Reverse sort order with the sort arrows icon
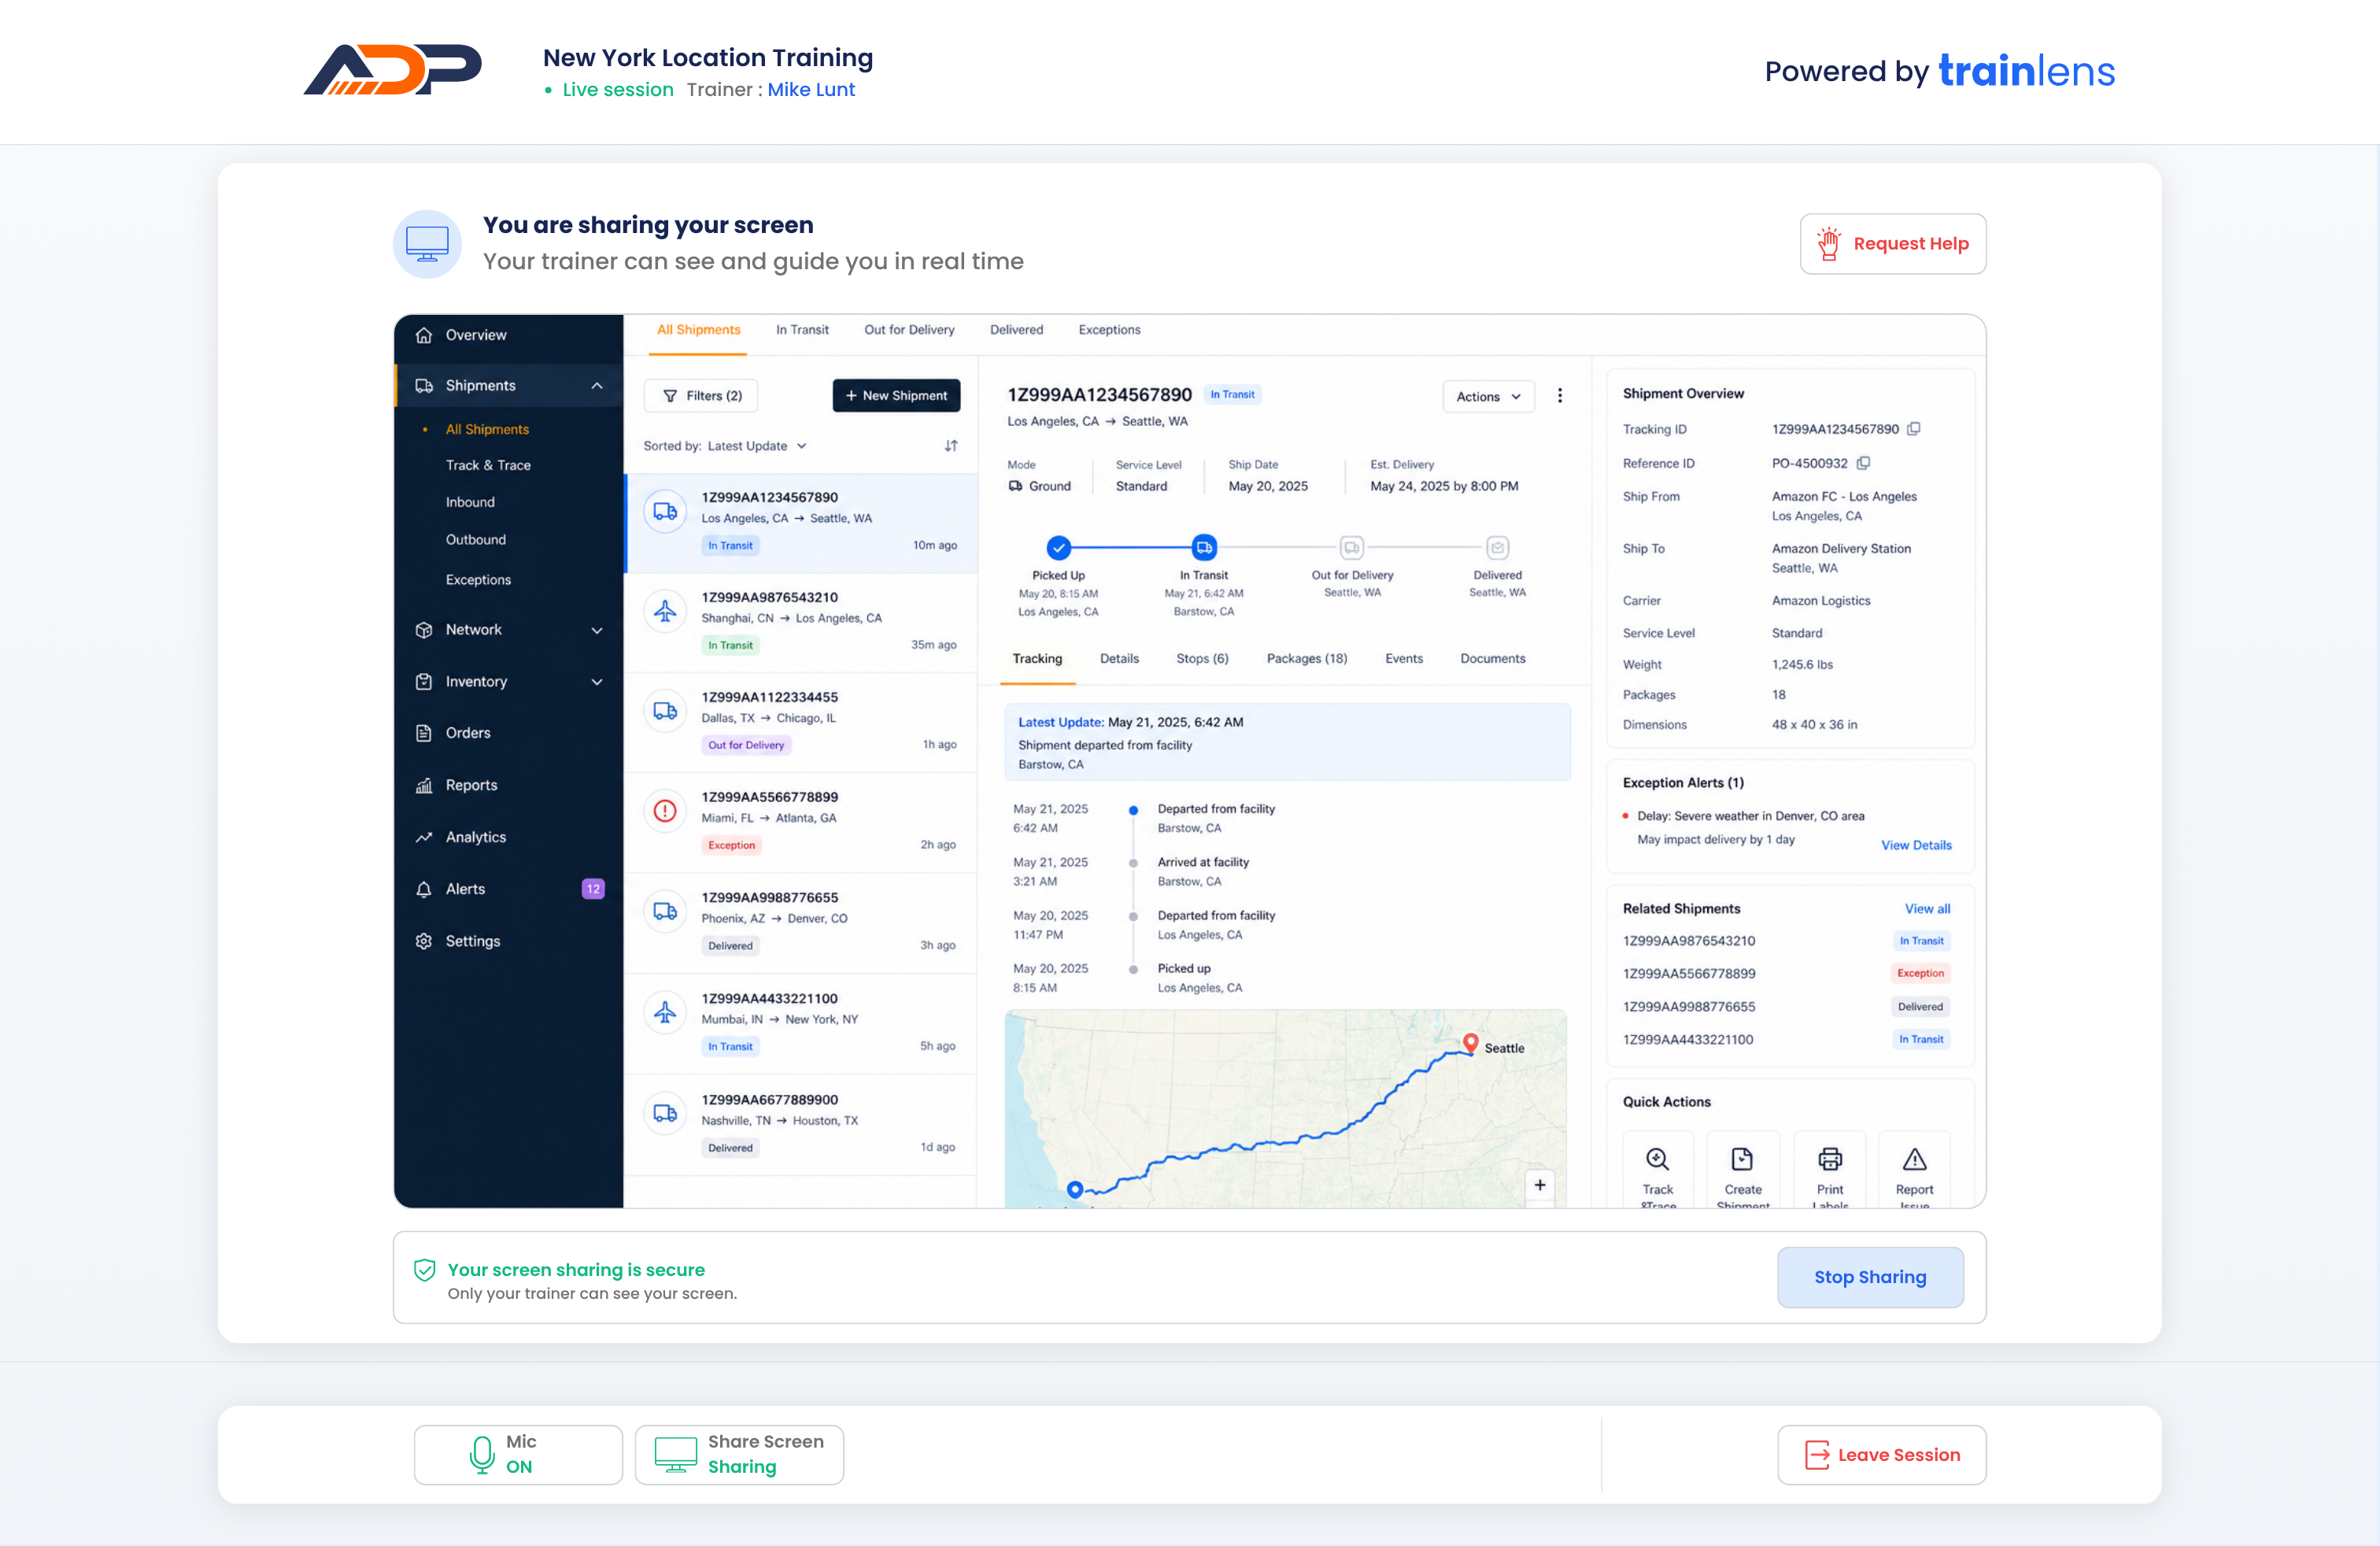Viewport: 2380px width, 1546px height. [x=950, y=446]
